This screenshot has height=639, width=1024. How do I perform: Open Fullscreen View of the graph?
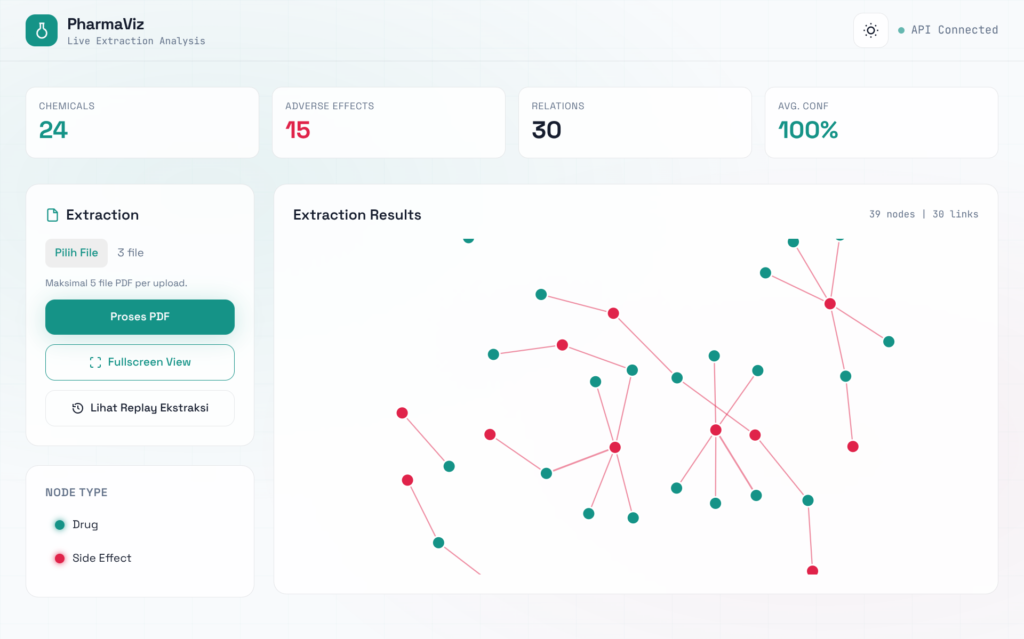click(x=140, y=362)
